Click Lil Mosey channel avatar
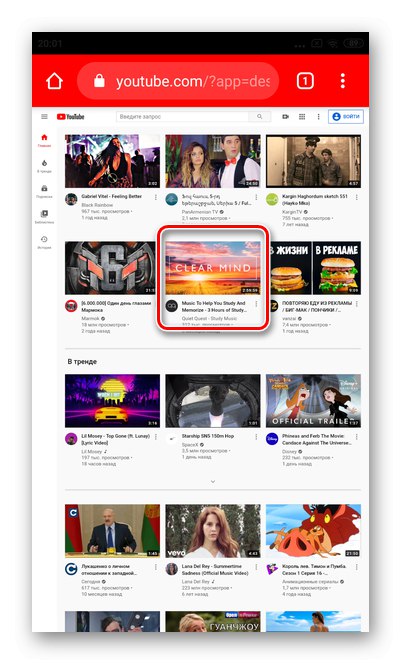Image resolution: width=401 pixels, height=664 pixels. coord(71,439)
